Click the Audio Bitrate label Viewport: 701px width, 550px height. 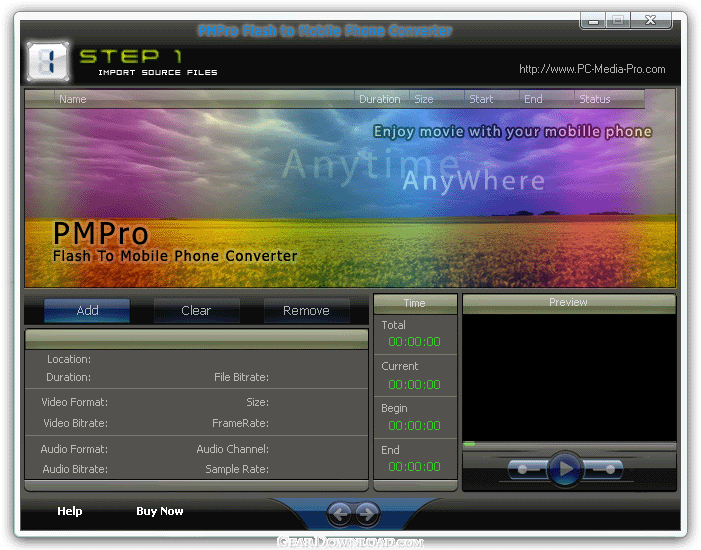pos(75,469)
